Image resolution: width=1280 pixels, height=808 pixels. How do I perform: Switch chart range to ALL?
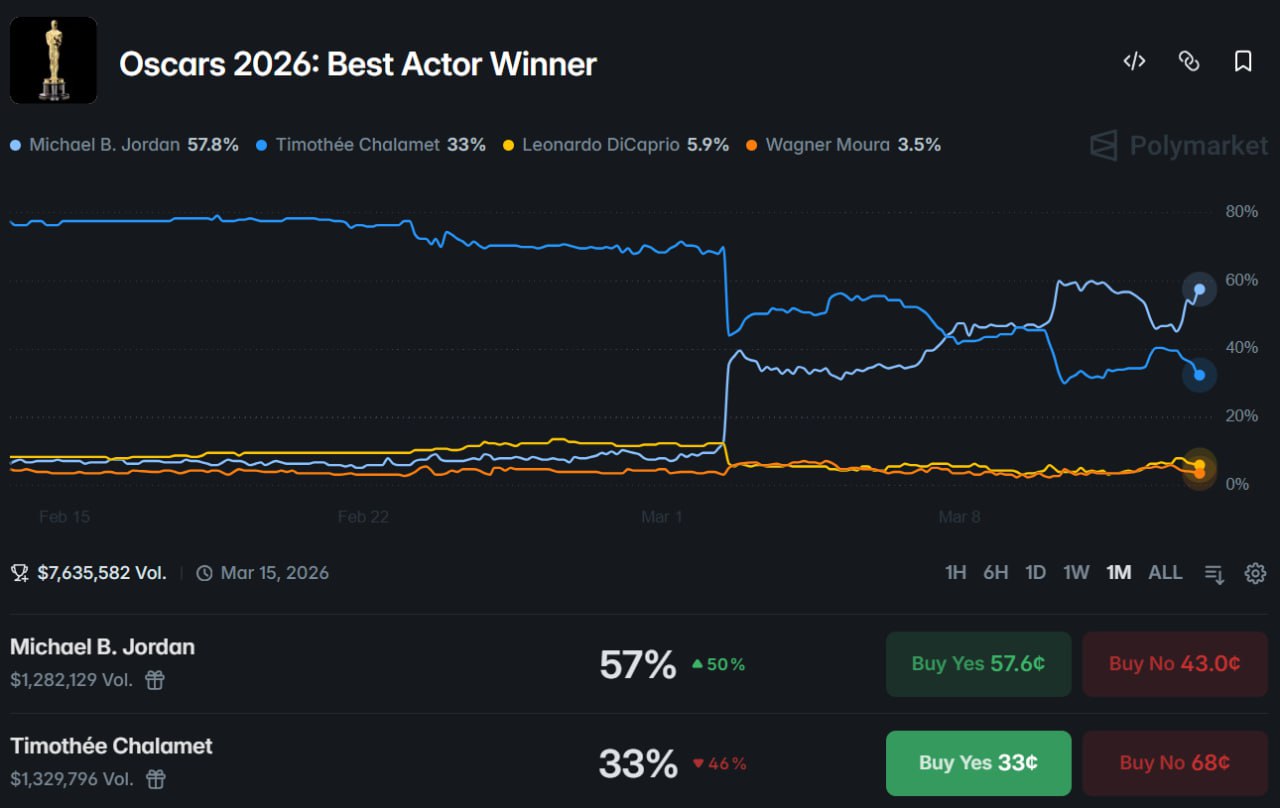pos(1164,572)
